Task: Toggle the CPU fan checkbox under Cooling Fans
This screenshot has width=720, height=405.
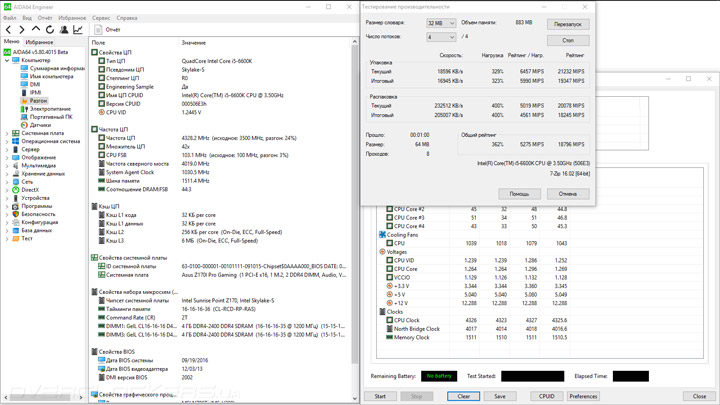Action: 389,243
